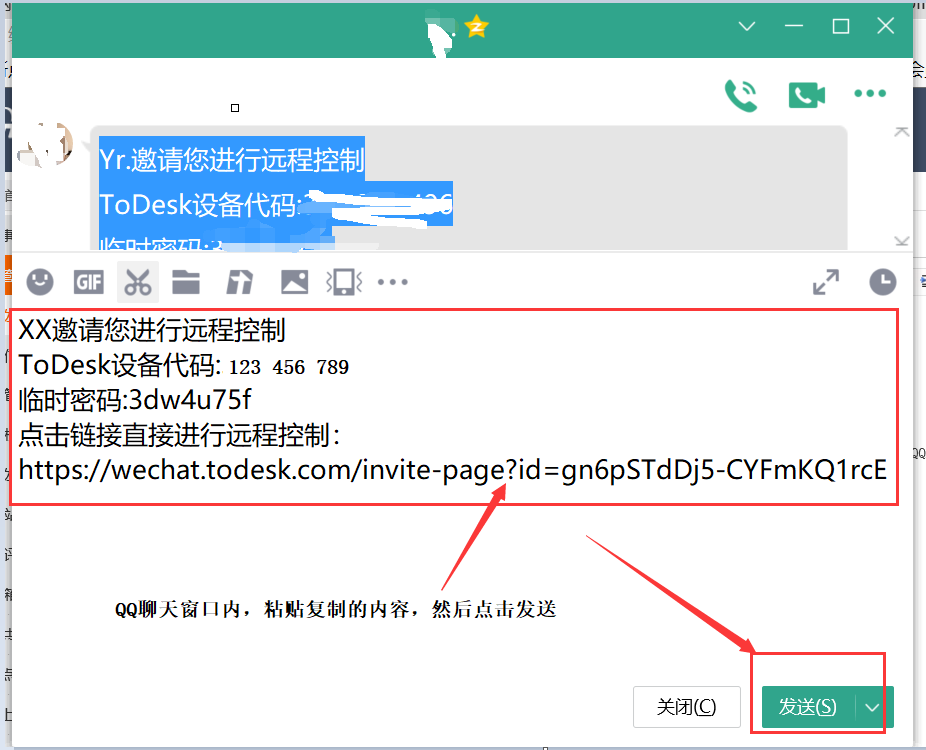Click input line 'XX邀请您进行远程控制'
This screenshot has height=750, width=926.
coord(152,330)
